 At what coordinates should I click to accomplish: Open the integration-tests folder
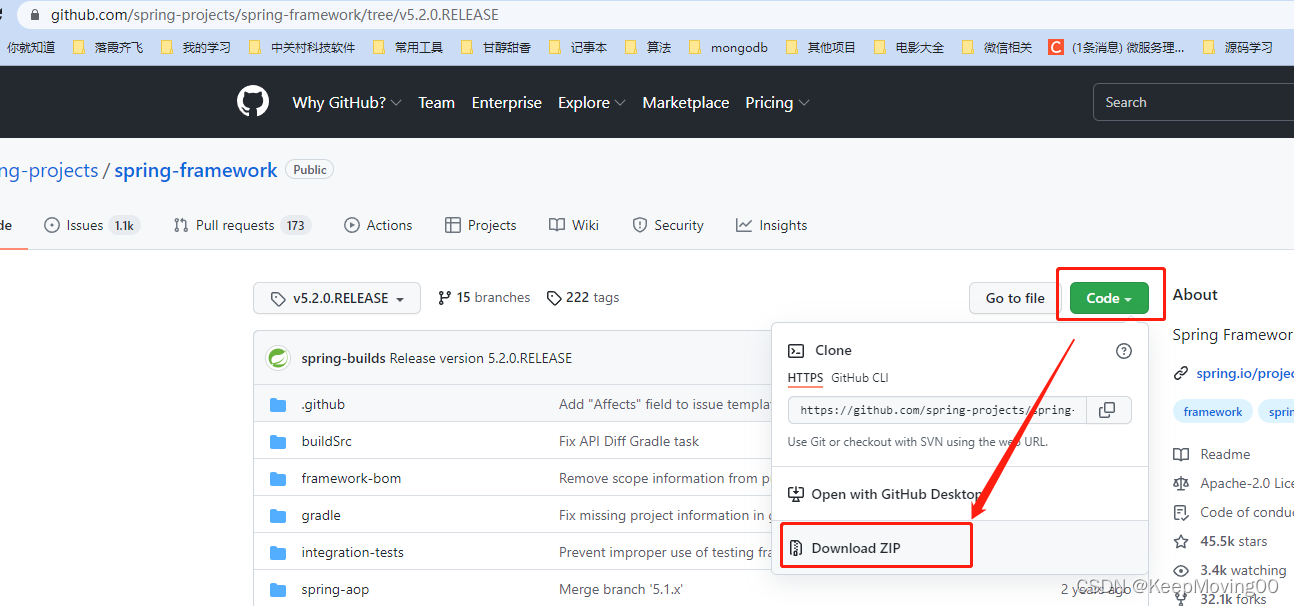pyautogui.click(x=352, y=552)
